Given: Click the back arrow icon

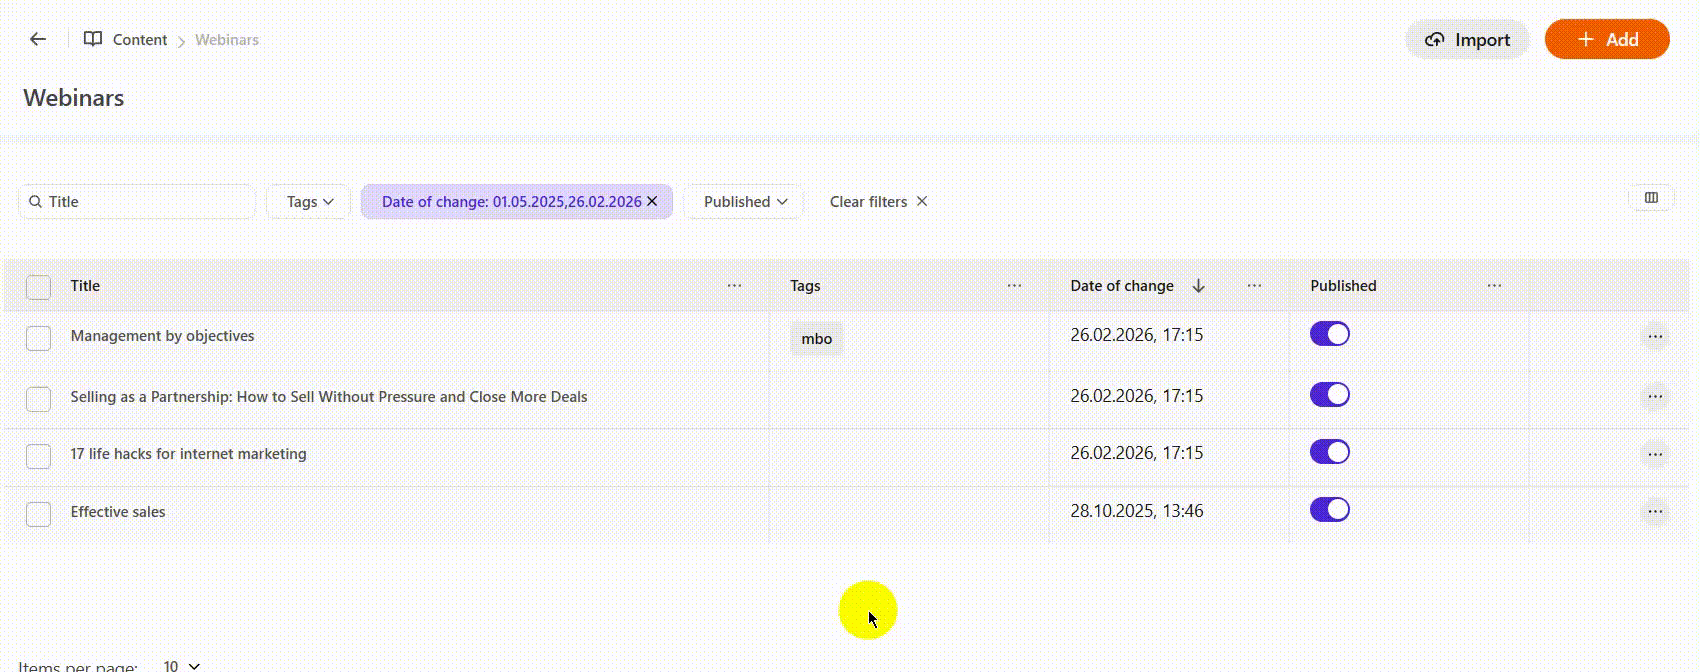Looking at the screenshot, I should [x=38, y=39].
